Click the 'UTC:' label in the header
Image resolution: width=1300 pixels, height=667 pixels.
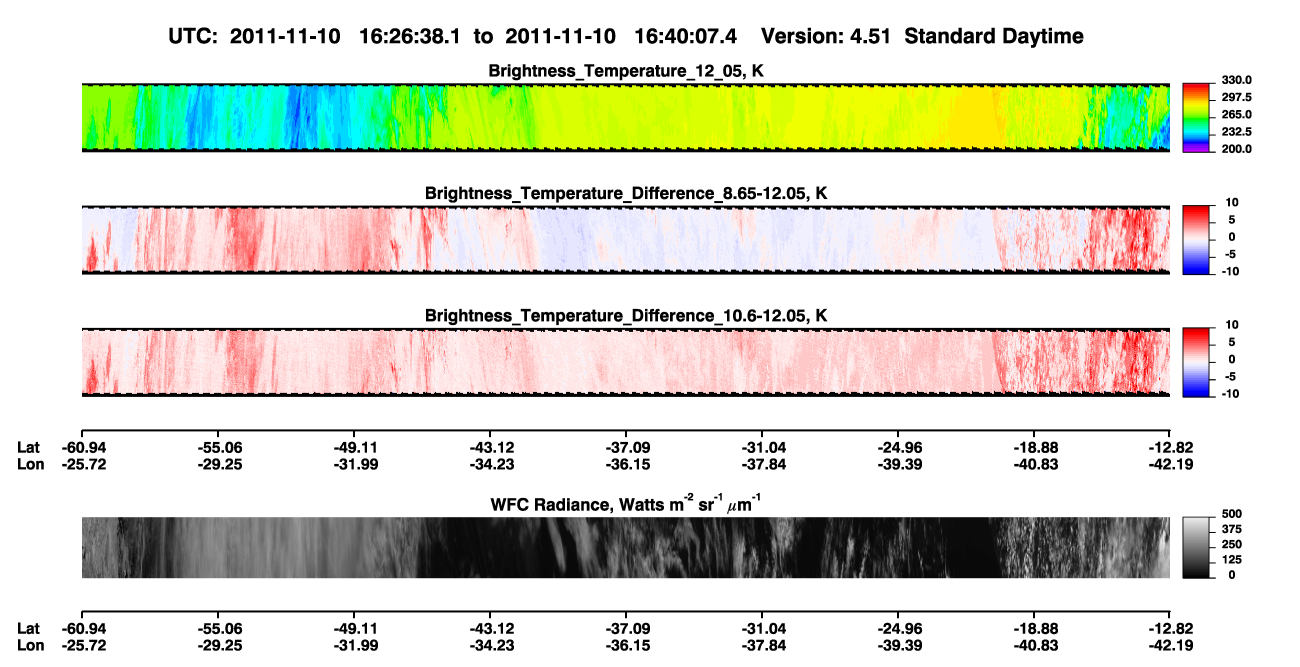(192, 36)
